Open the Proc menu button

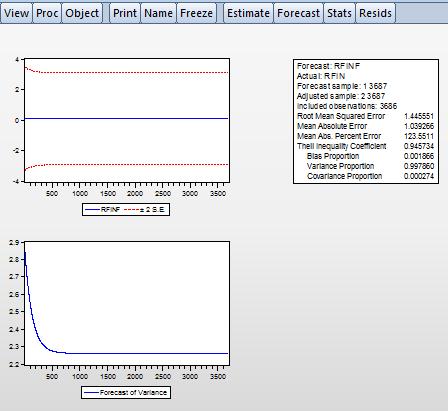[x=47, y=13]
